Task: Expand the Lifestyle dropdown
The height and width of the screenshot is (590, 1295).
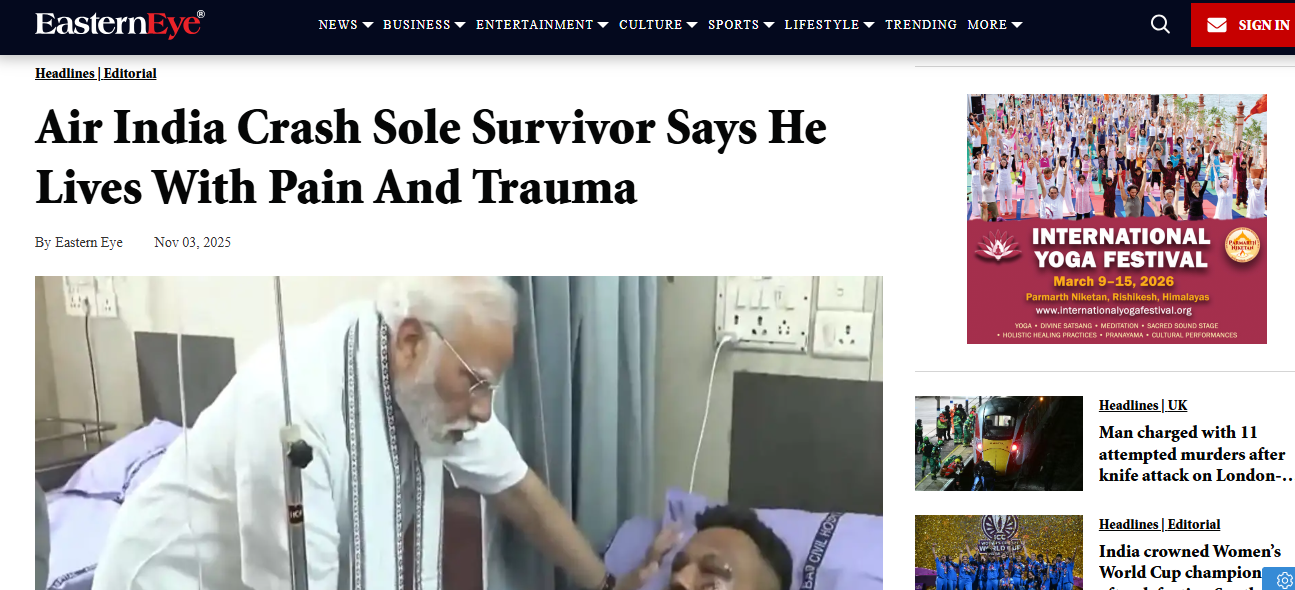Action: [829, 25]
